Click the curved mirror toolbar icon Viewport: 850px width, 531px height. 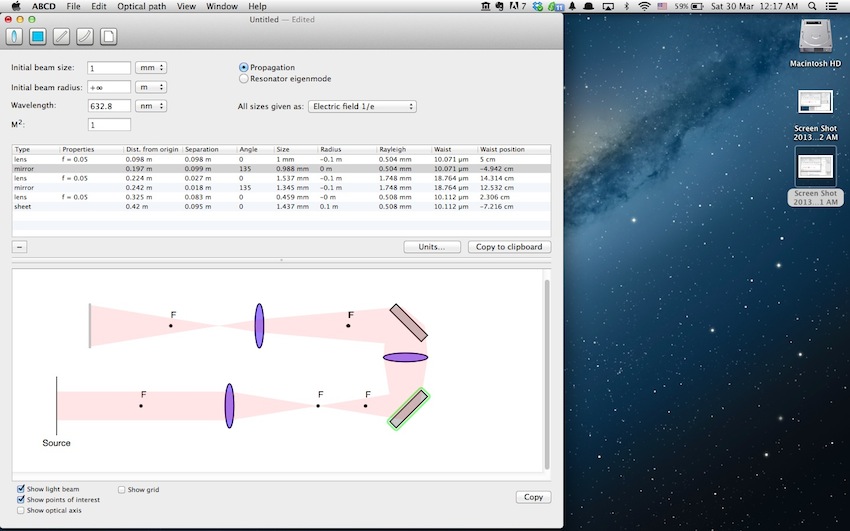(x=85, y=37)
